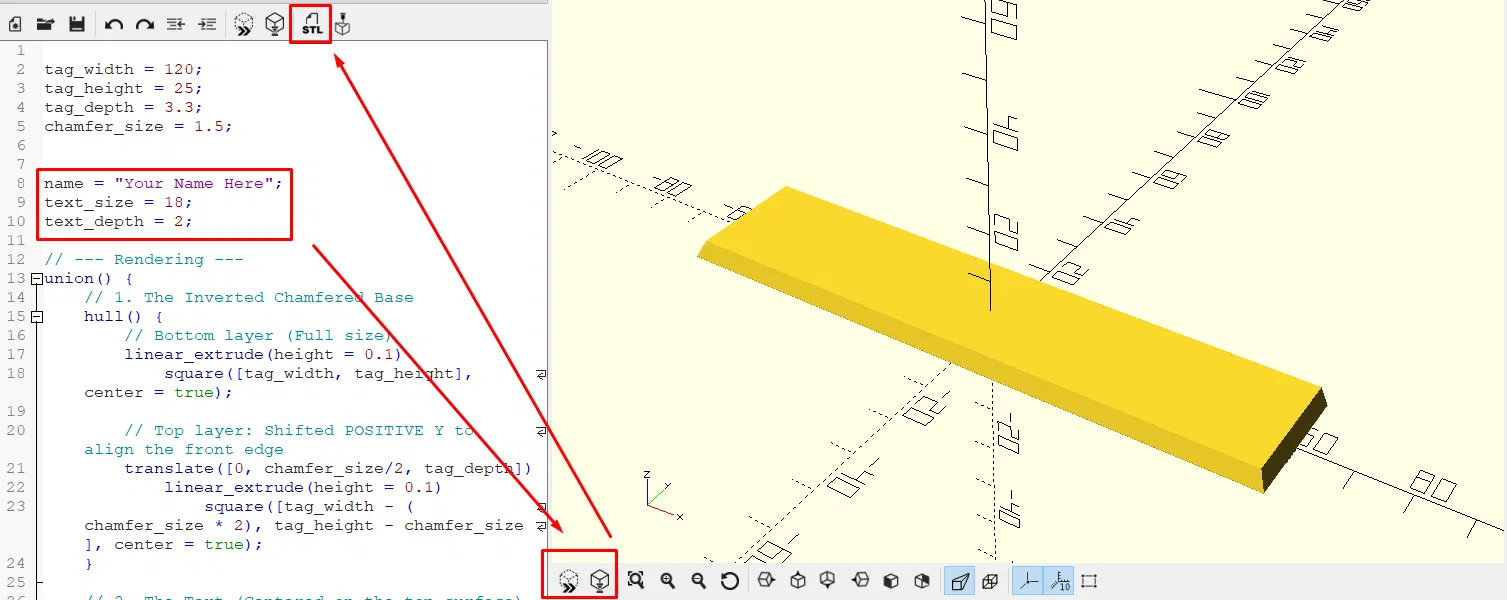This screenshot has width=1507, height=600.
Task: Click the line 'text_size = 18;'
Action: (118, 203)
